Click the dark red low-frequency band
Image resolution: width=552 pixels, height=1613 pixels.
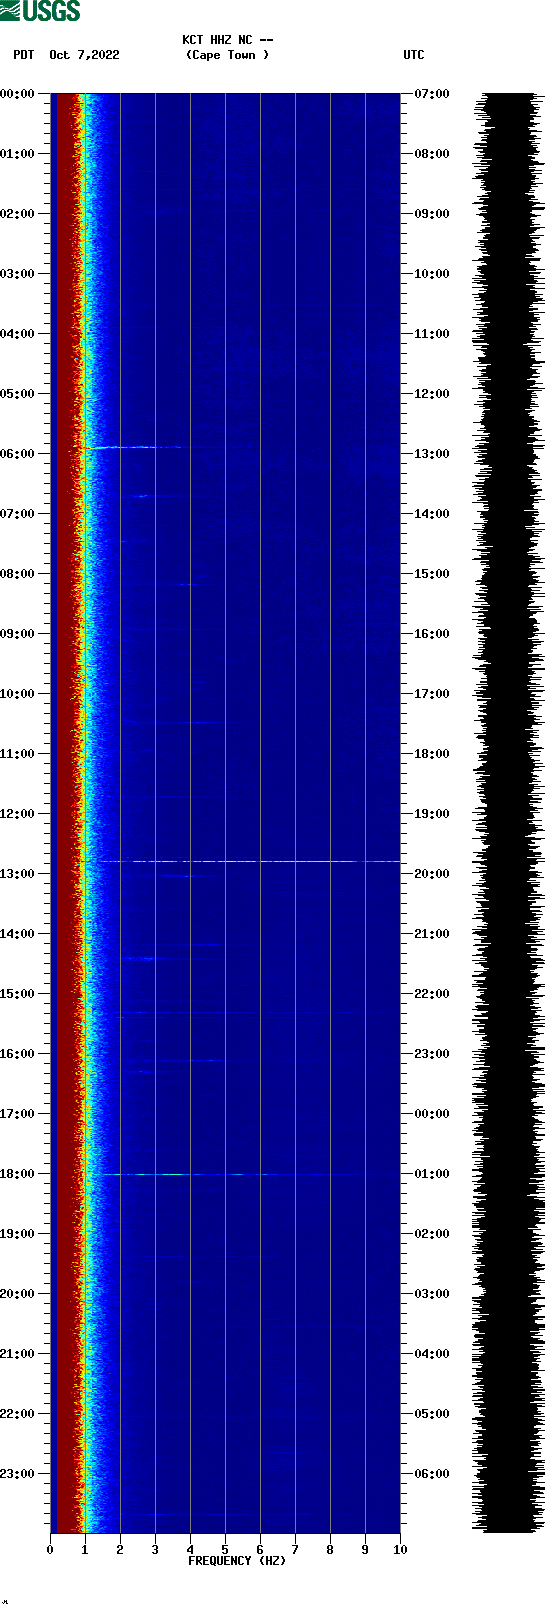point(66,813)
